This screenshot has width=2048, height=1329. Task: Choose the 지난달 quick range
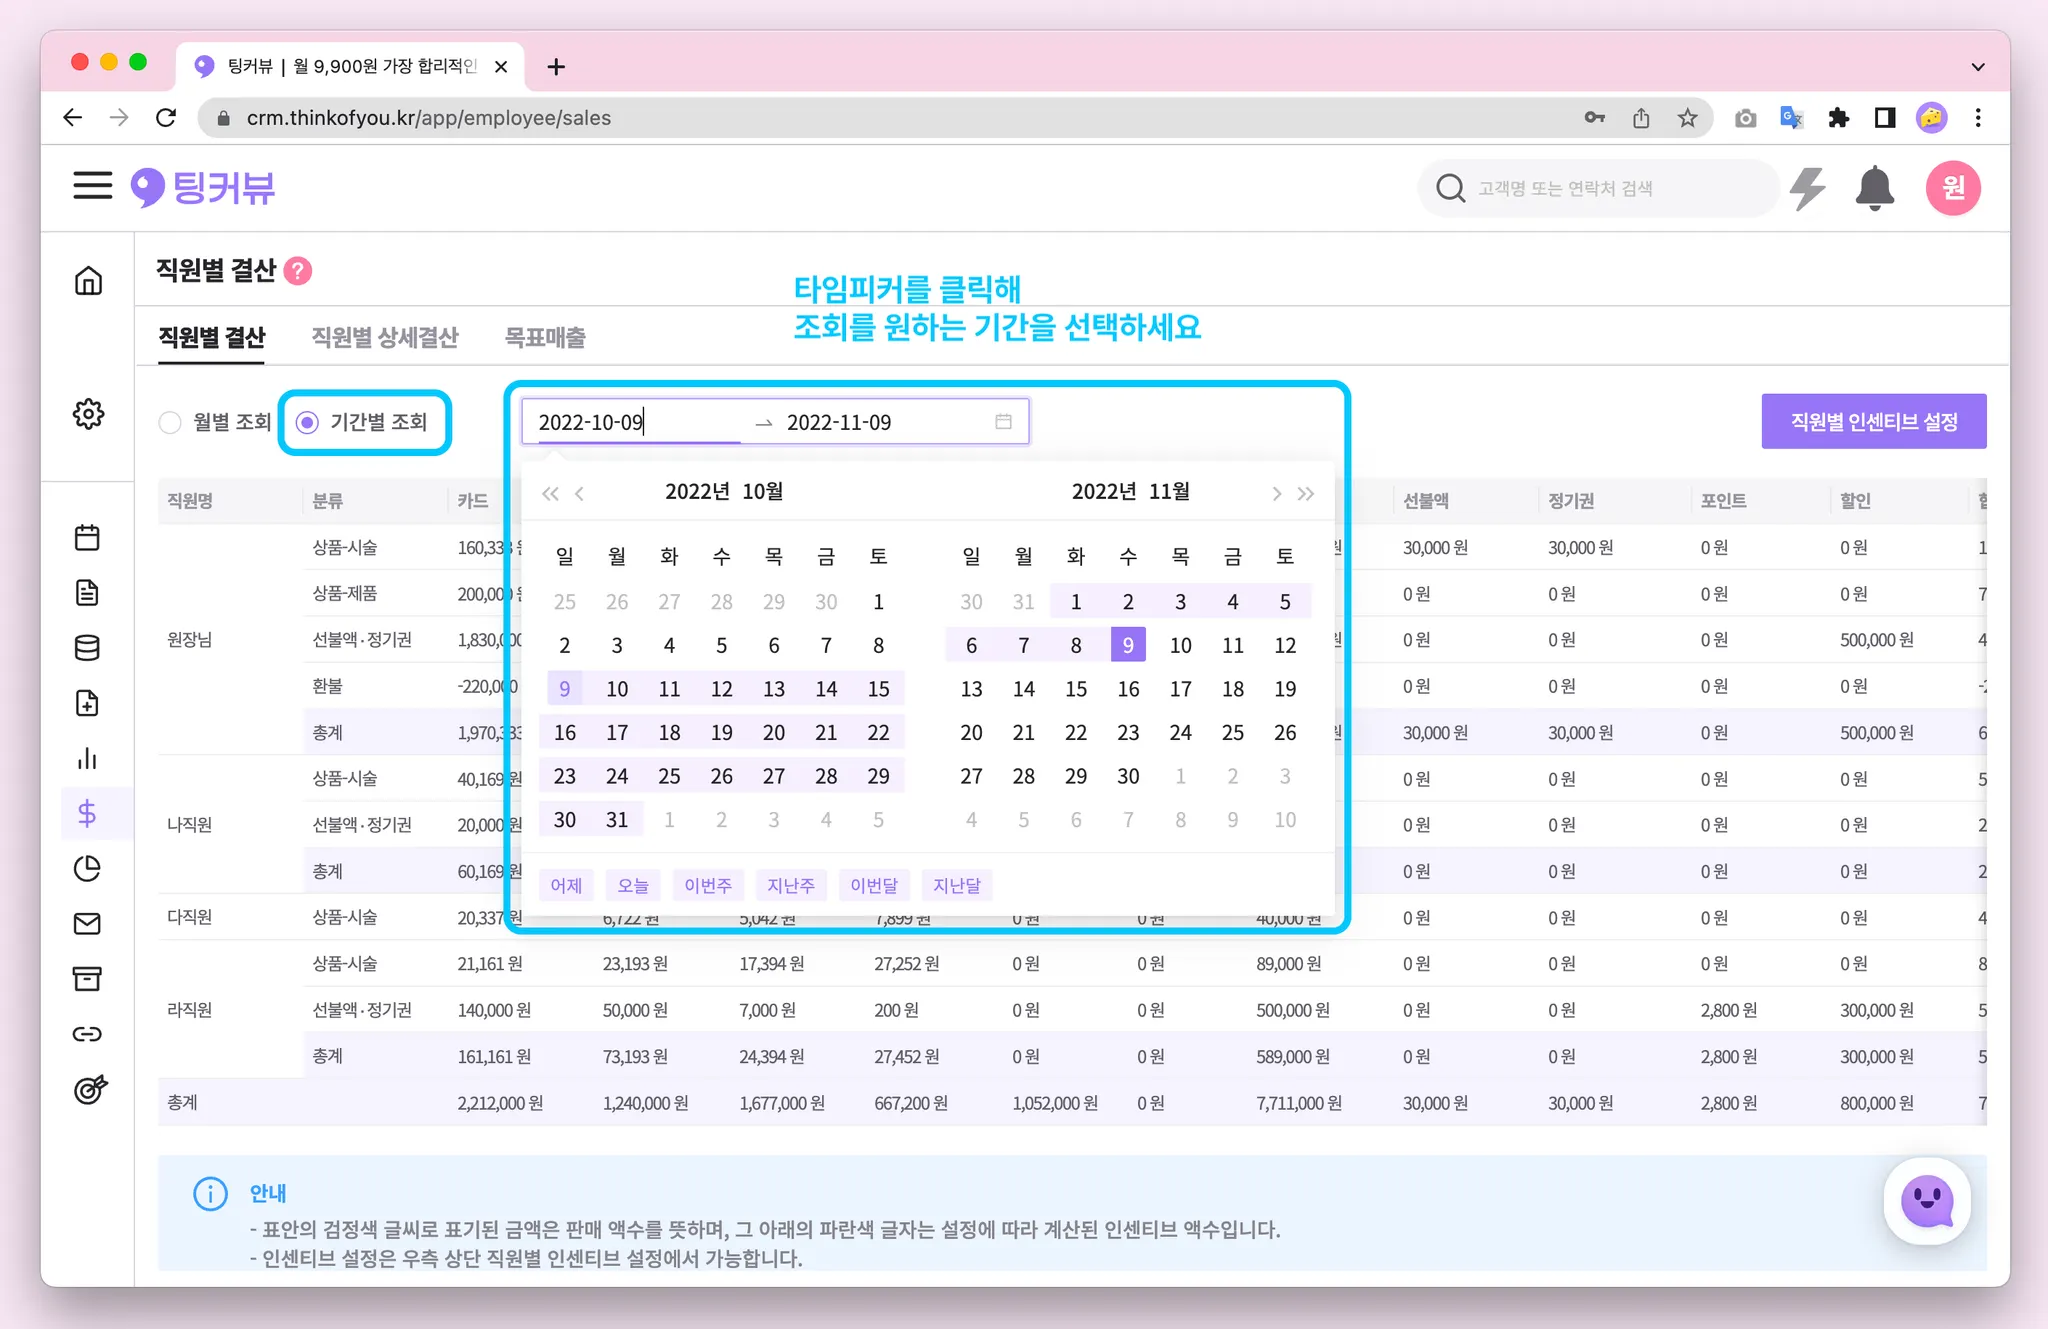[x=956, y=885]
